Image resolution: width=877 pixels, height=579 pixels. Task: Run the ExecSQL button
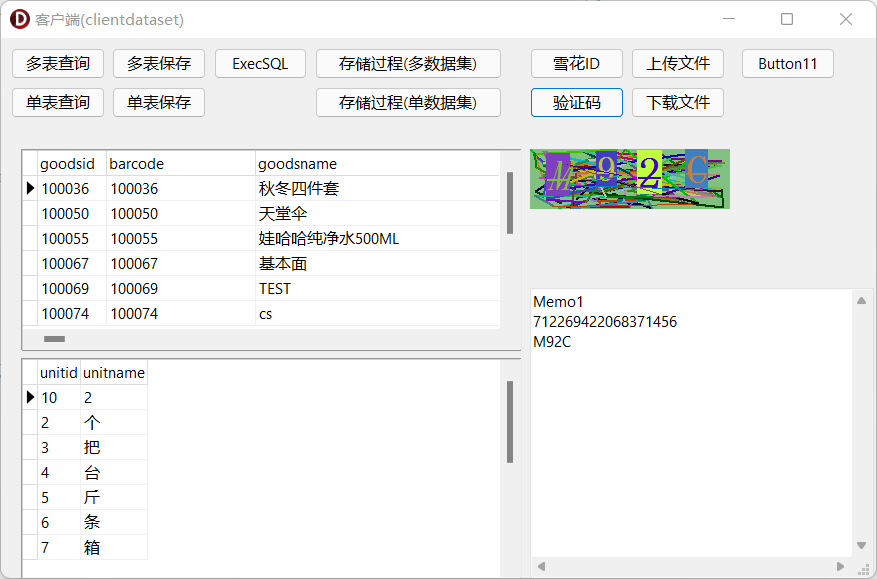click(260, 64)
